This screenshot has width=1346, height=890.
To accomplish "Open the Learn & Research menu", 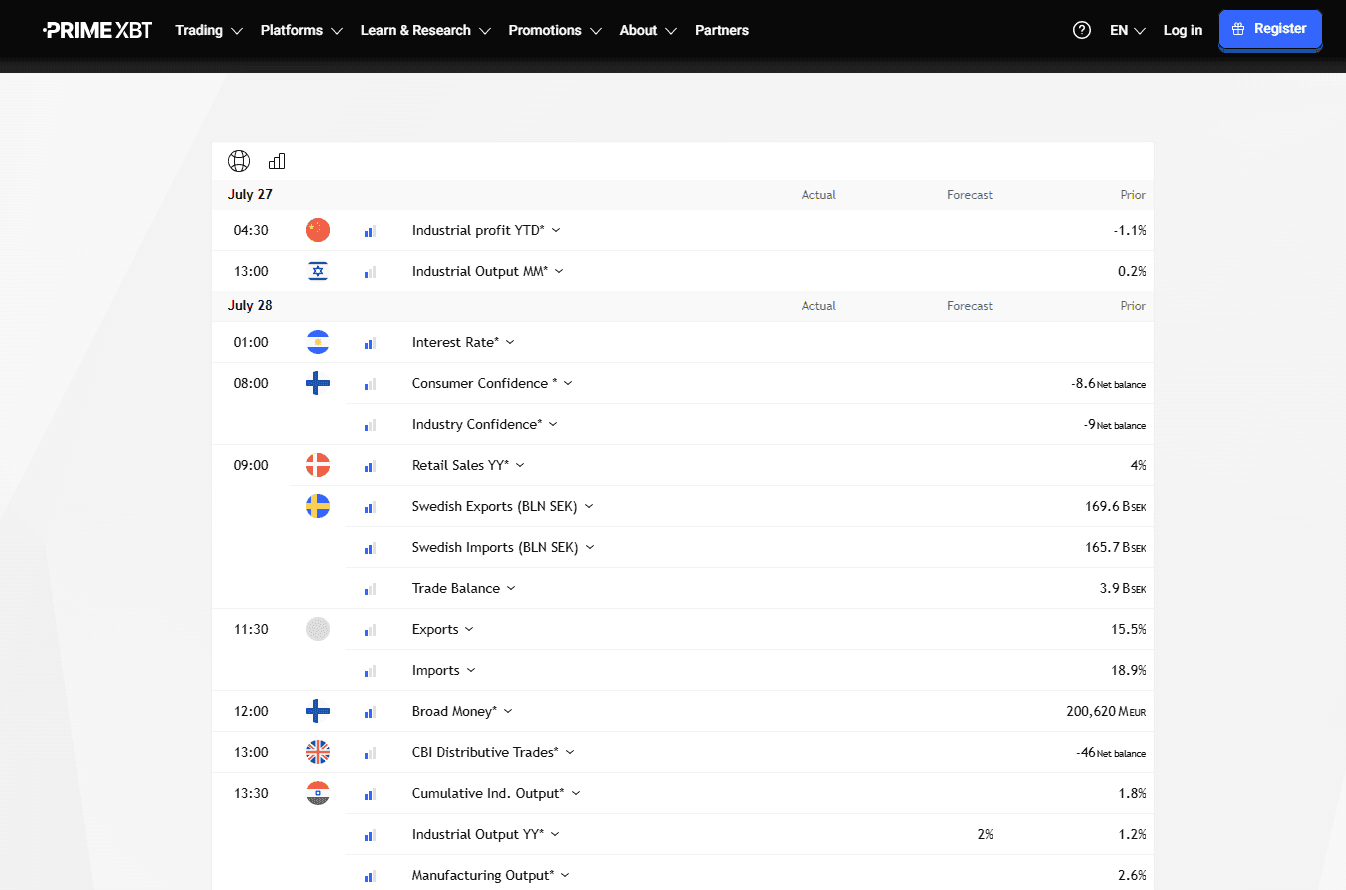I will (x=426, y=30).
